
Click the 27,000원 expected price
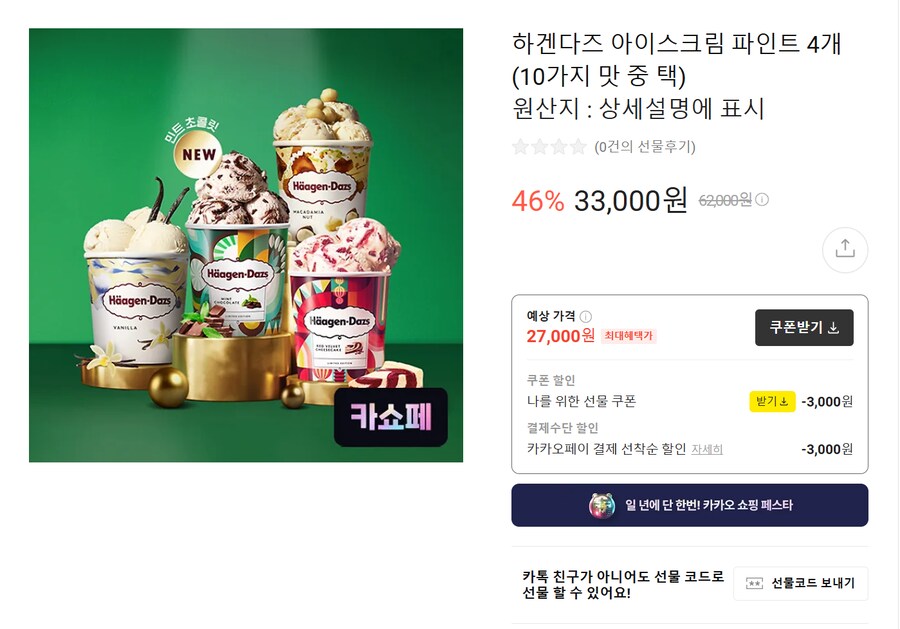[560, 336]
